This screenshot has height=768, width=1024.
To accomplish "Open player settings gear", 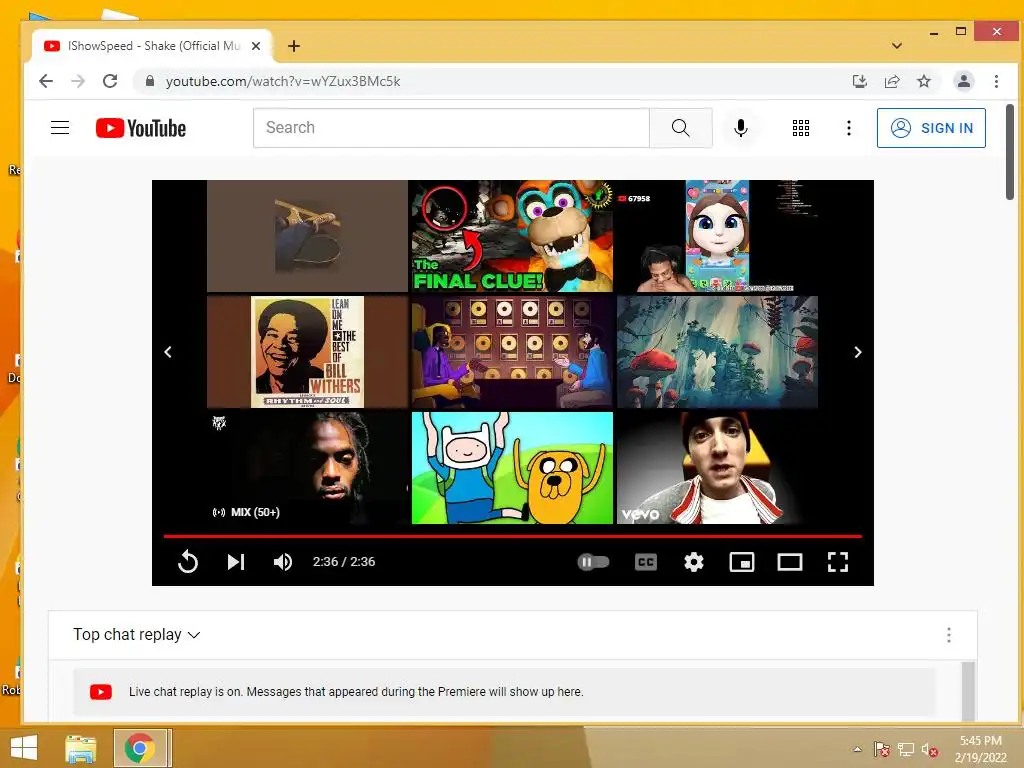I will tap(694, 562).
